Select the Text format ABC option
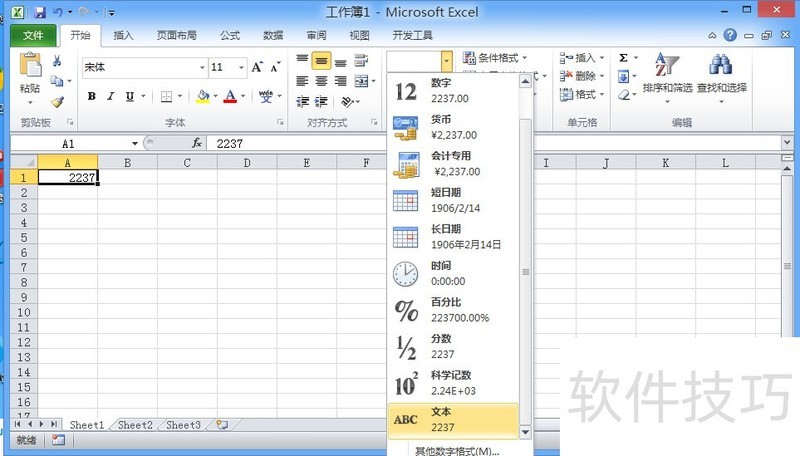The height and width of the screenshot is (456, 800). click(453, 420)
